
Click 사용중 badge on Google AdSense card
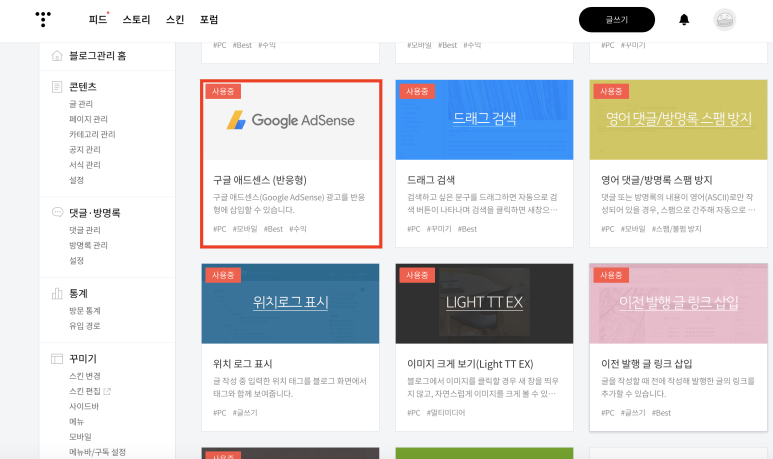(x=223, y=91)
